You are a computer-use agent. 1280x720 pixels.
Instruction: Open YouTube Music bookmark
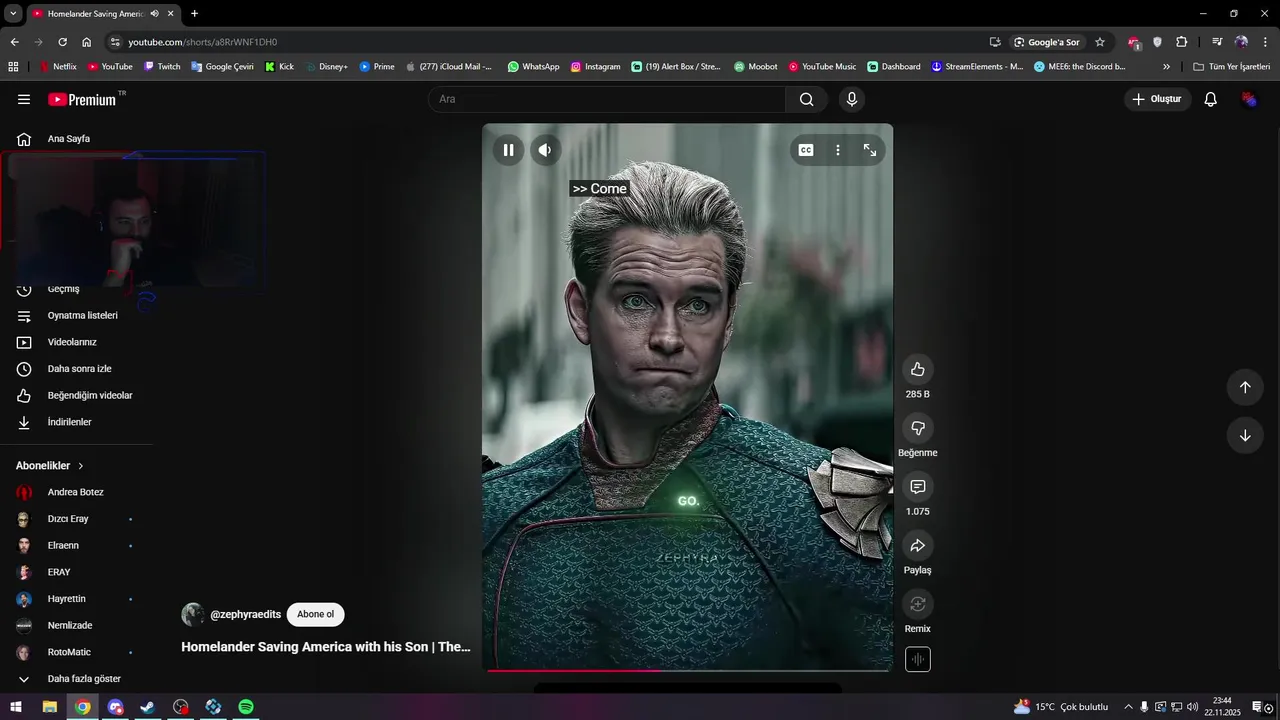click(x=822, y=66)
